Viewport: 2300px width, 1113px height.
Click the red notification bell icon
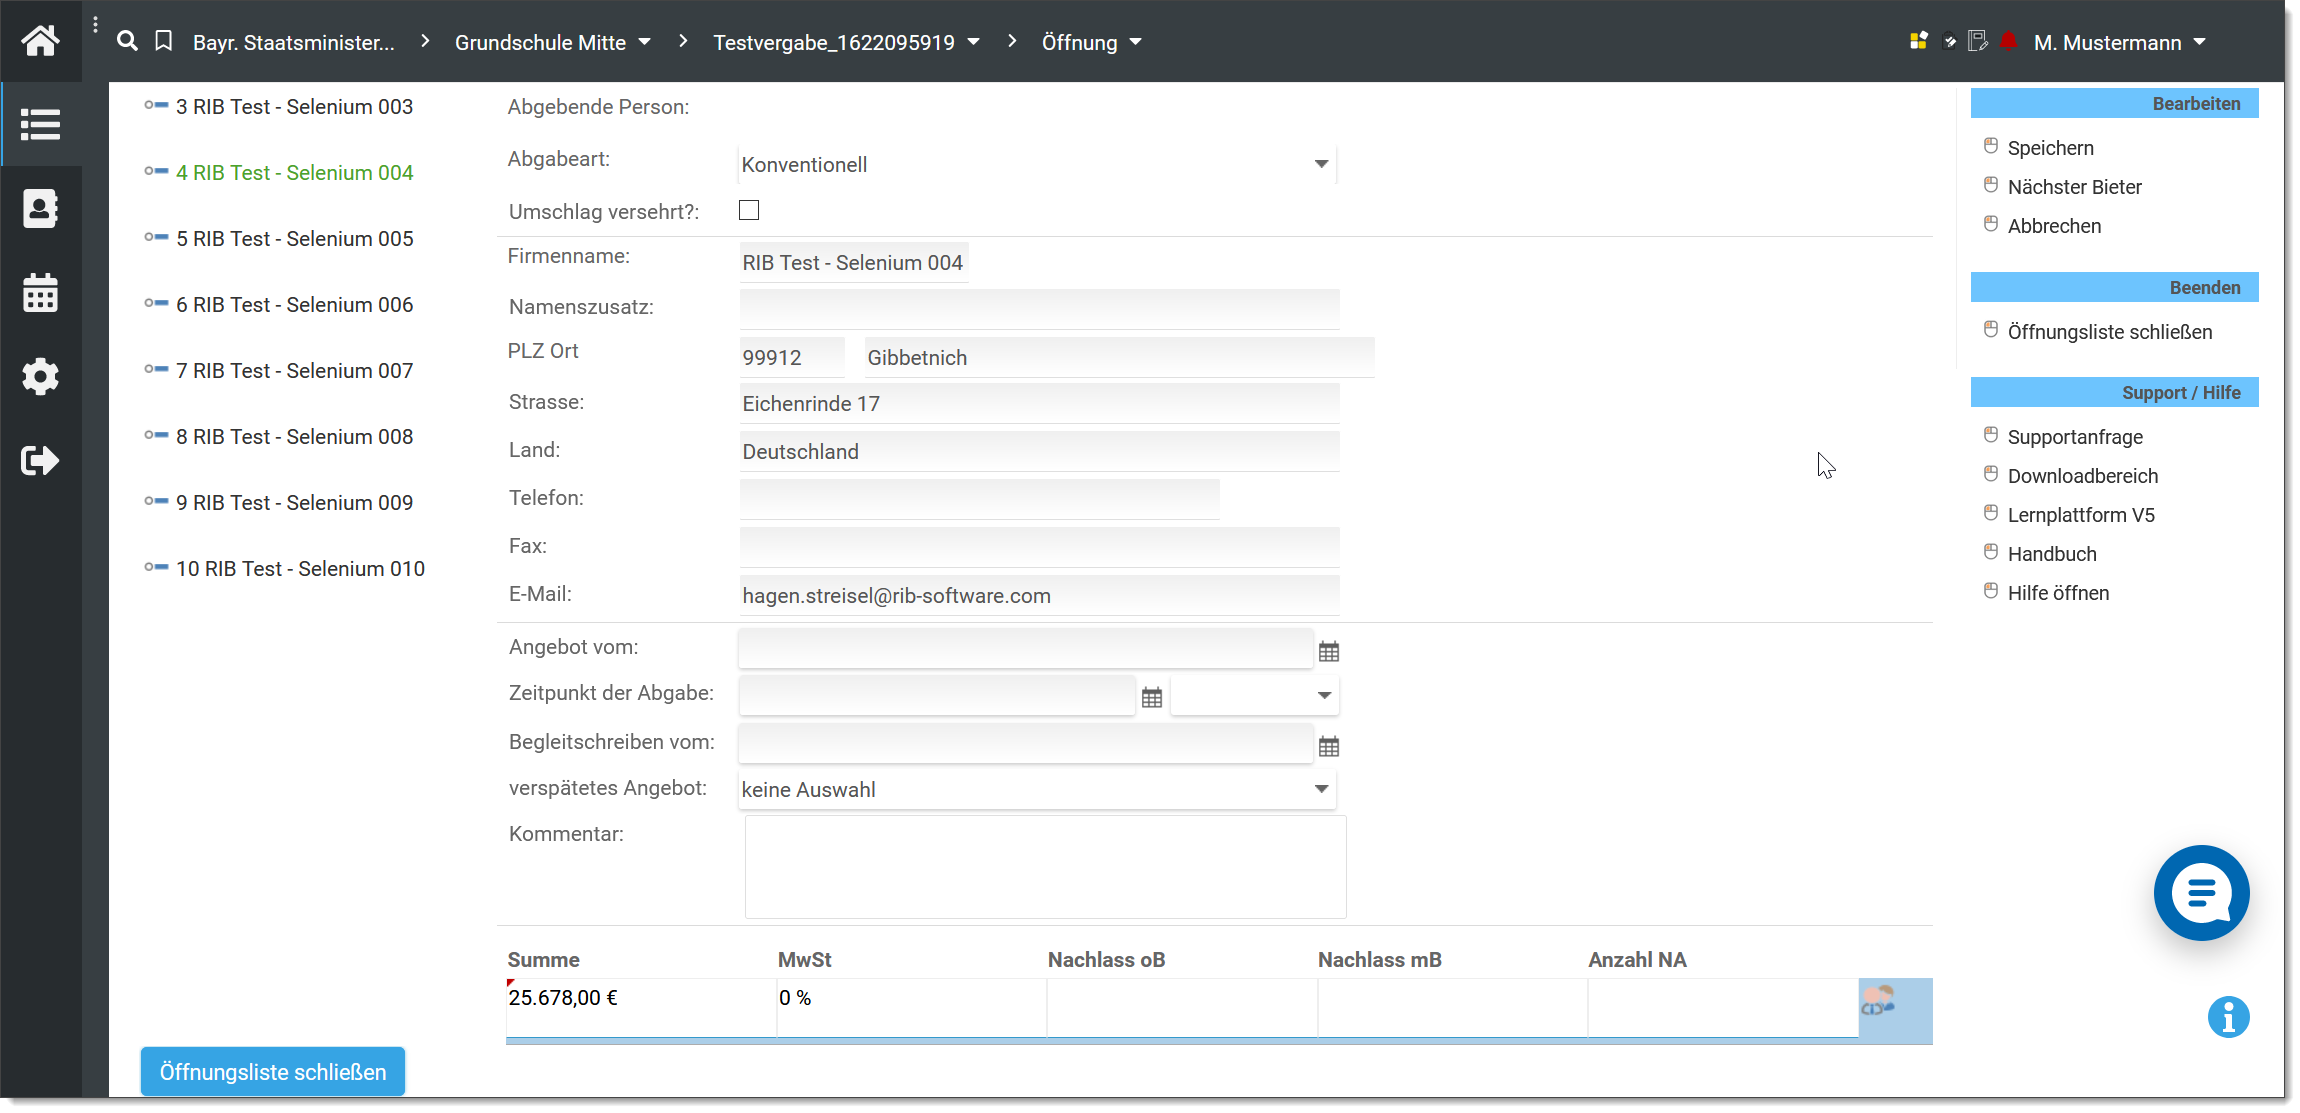click(x=2008, y=41)
